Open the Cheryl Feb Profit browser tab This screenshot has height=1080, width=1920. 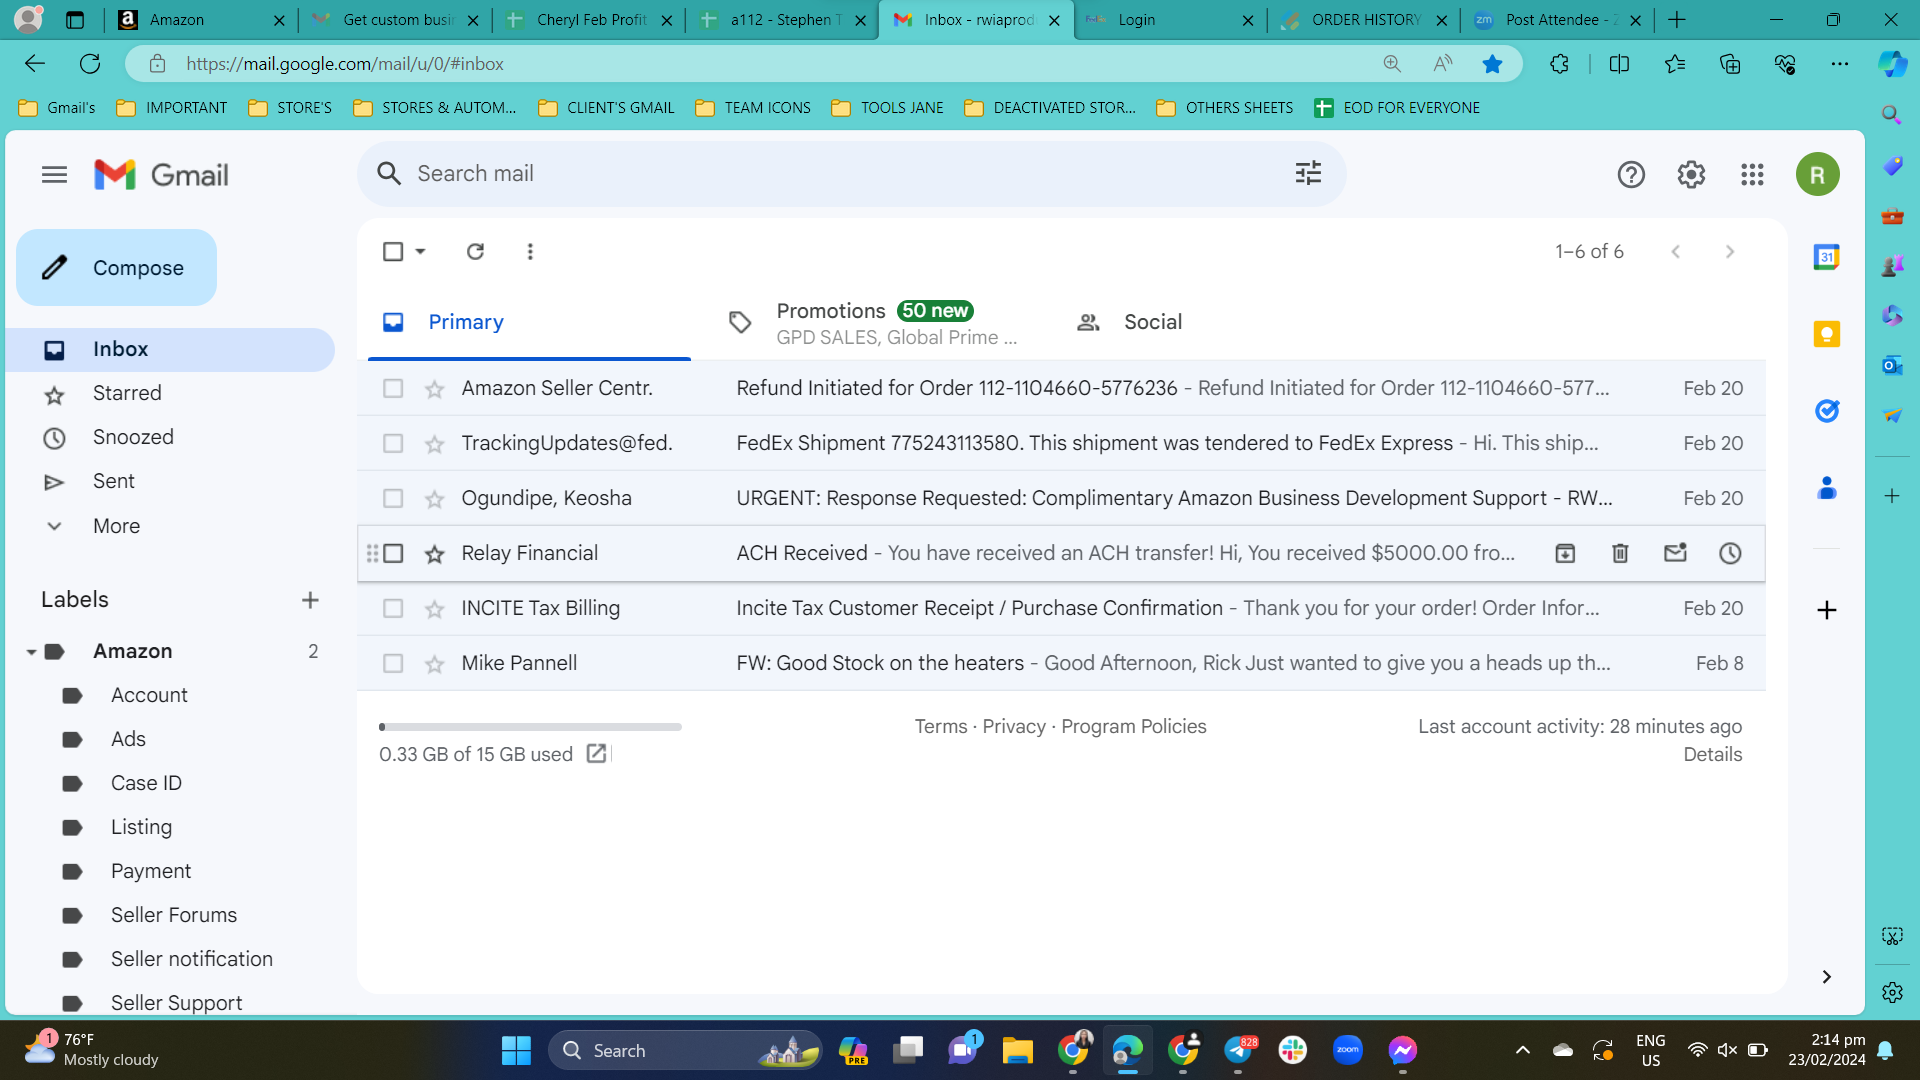pyautogui.click(x=588, y=20)
